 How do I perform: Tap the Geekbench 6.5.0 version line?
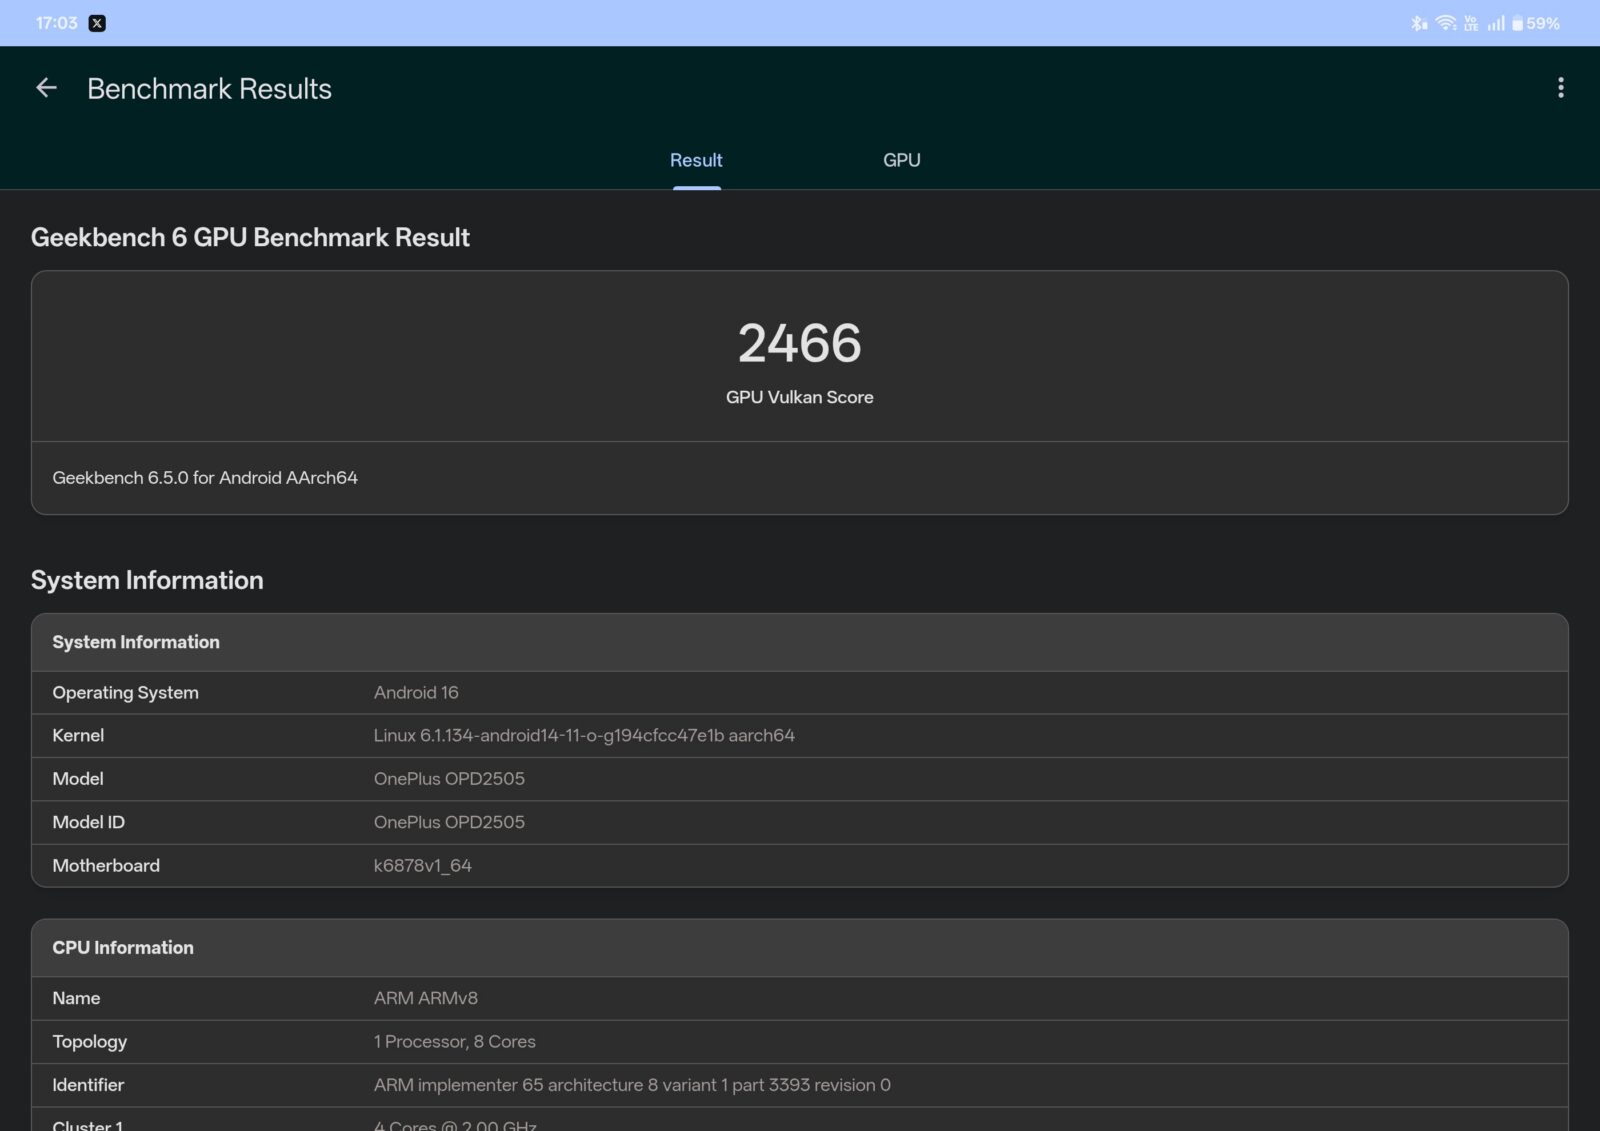[205, 478]
